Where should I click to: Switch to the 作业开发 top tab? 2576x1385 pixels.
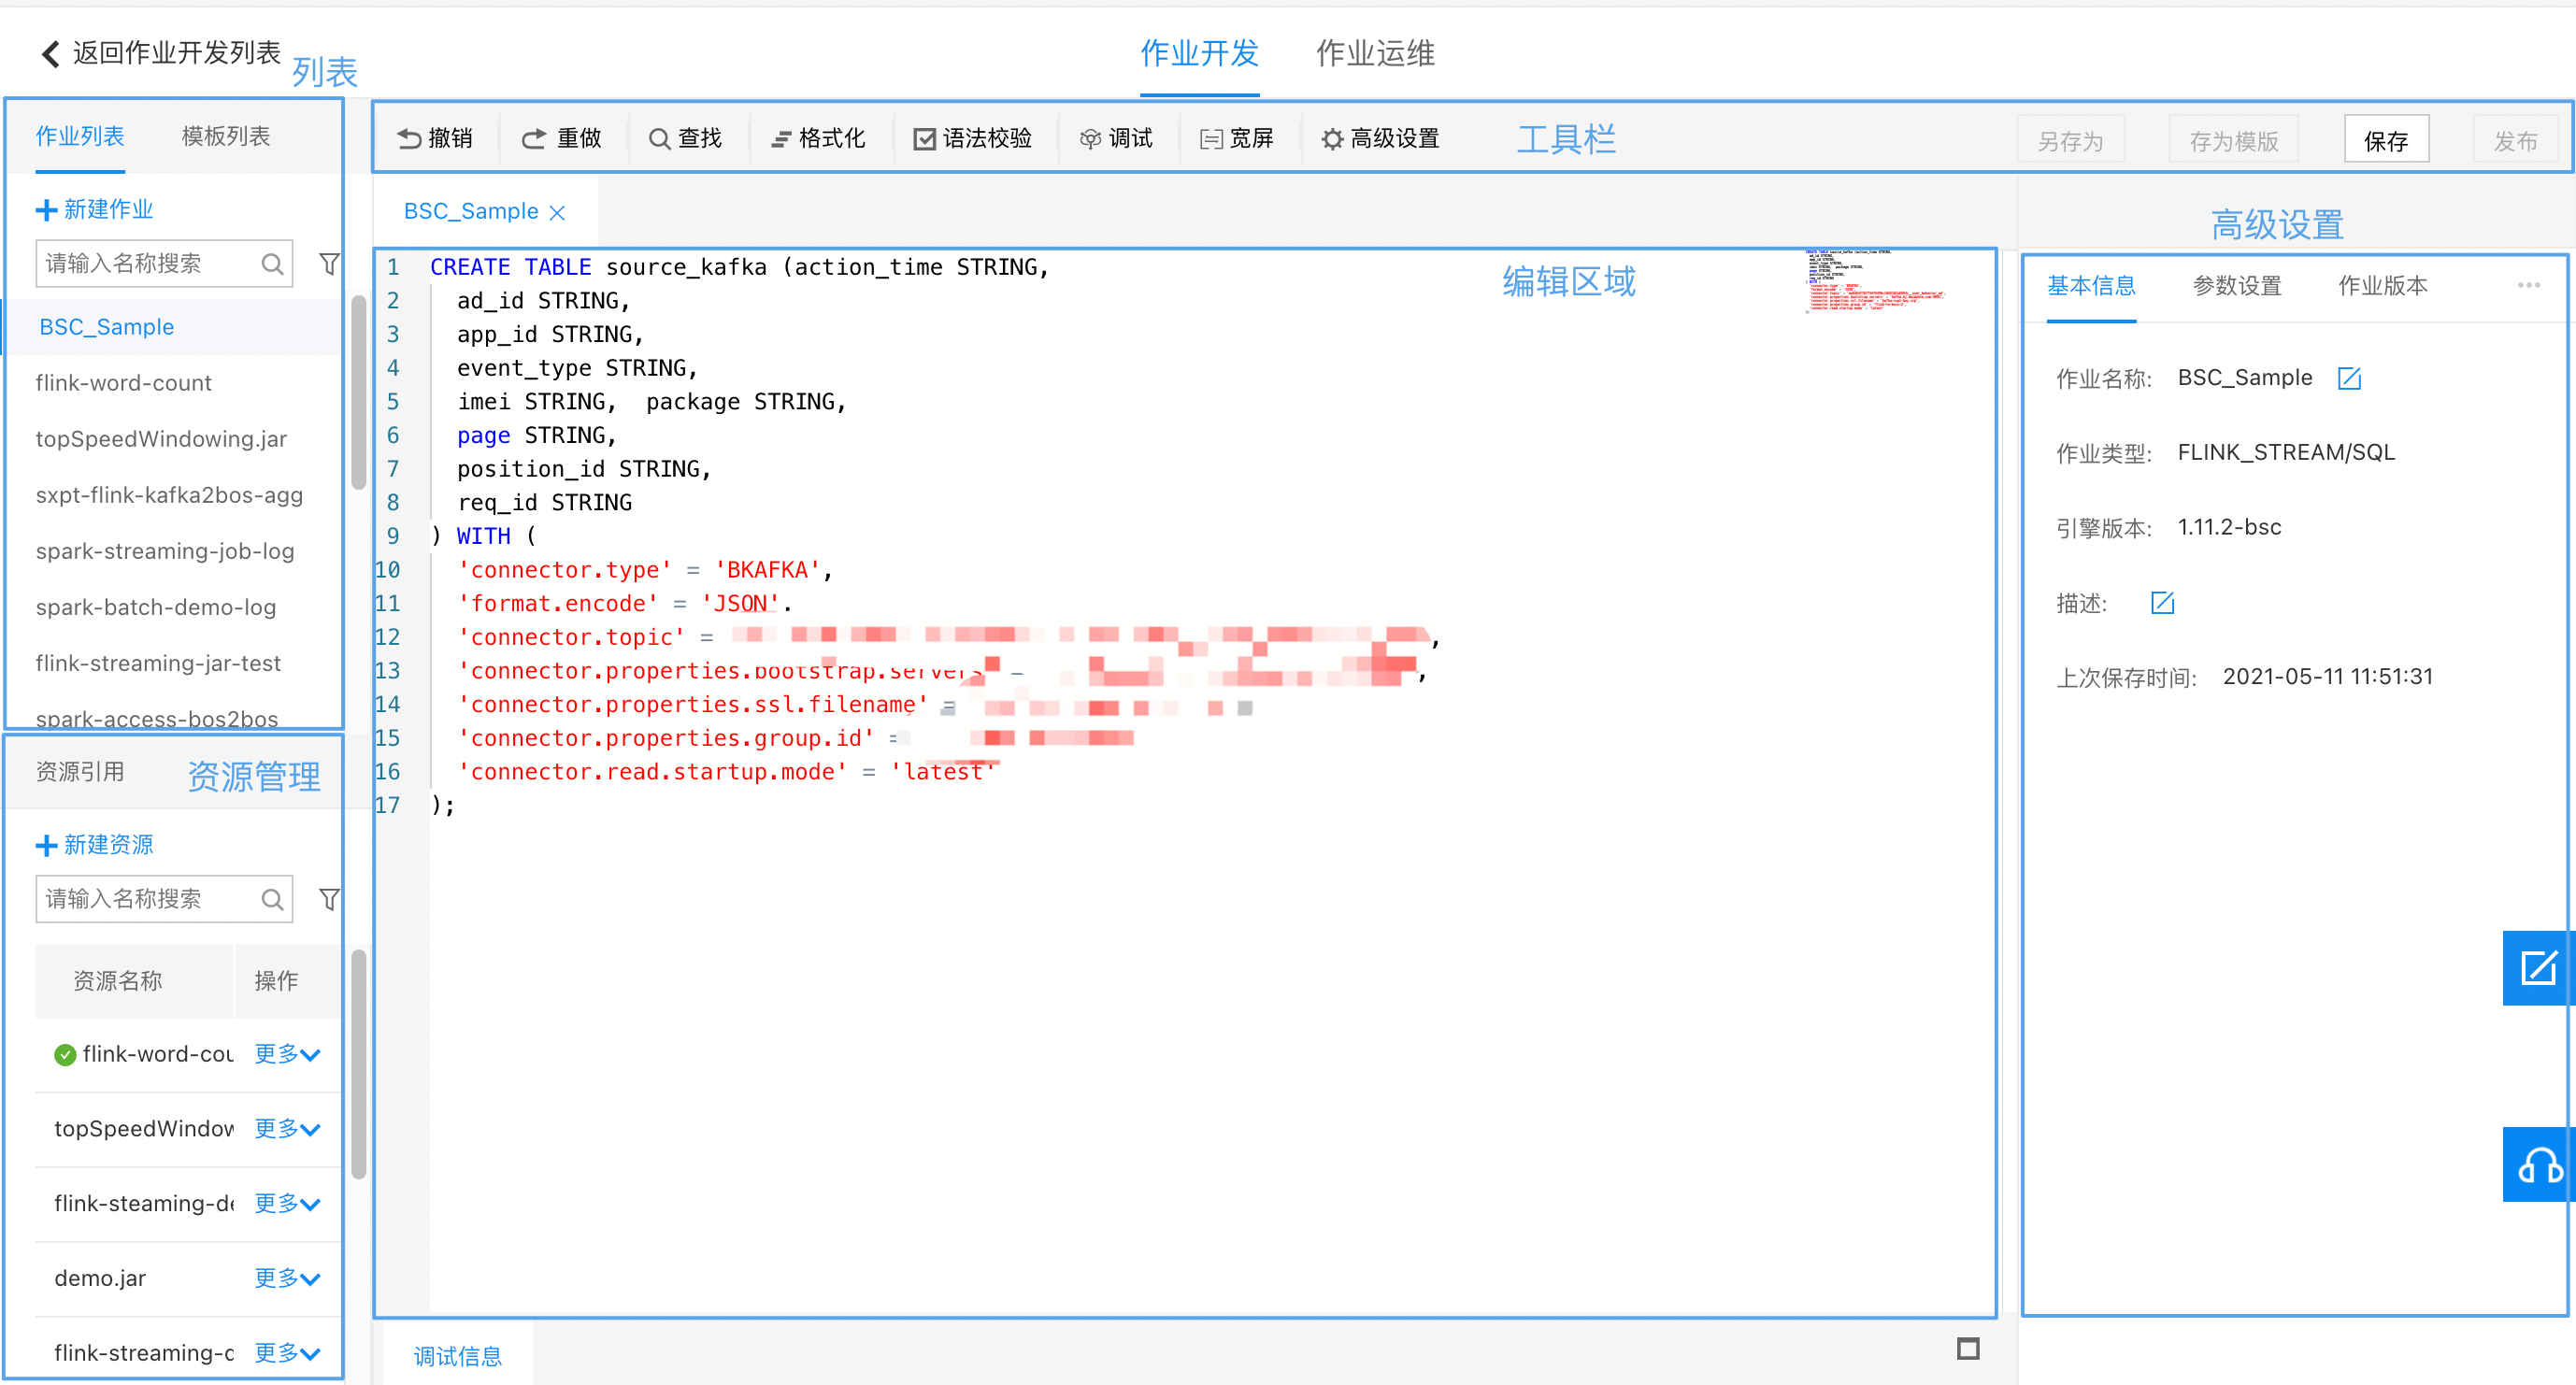pos(1199,54)
